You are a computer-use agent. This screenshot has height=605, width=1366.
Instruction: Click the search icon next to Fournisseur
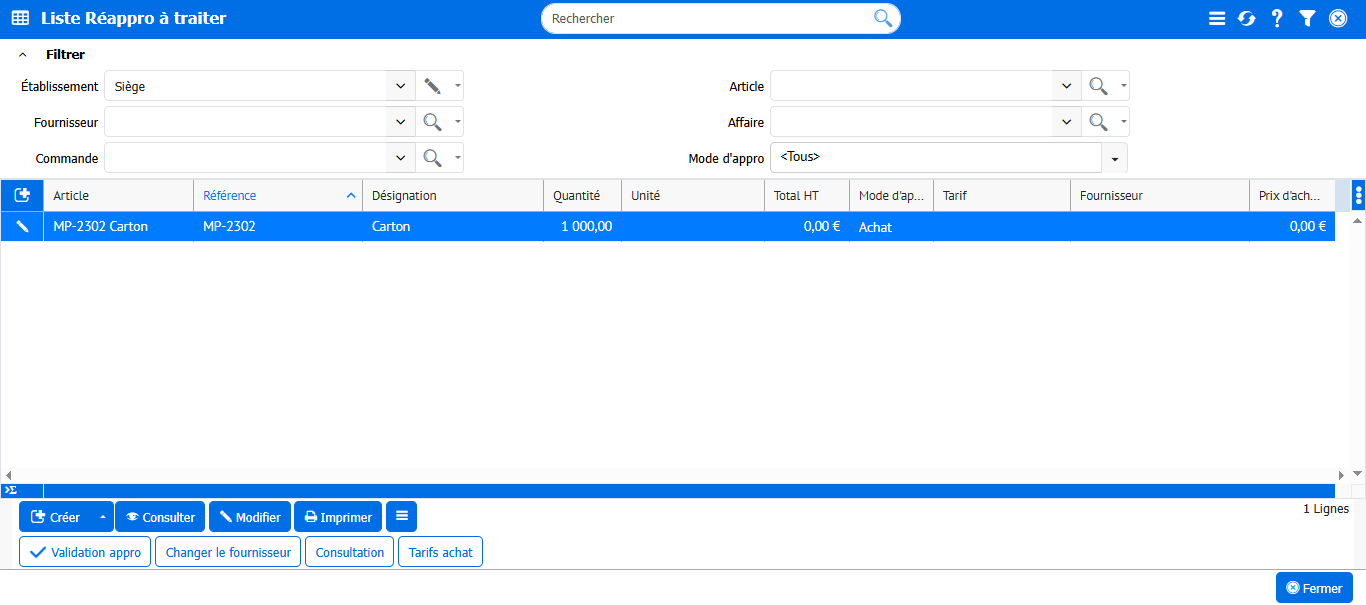pyautogui.click(x=432, y=122)
